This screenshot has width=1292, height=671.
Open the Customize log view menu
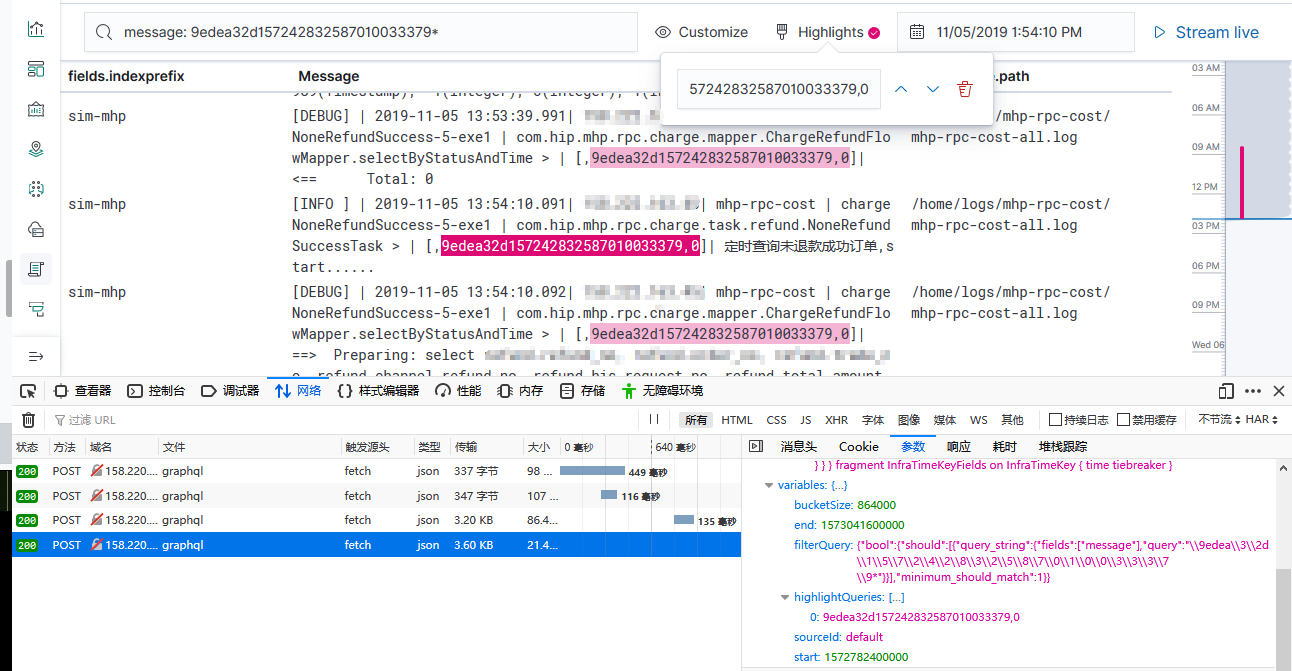point(701,32)
